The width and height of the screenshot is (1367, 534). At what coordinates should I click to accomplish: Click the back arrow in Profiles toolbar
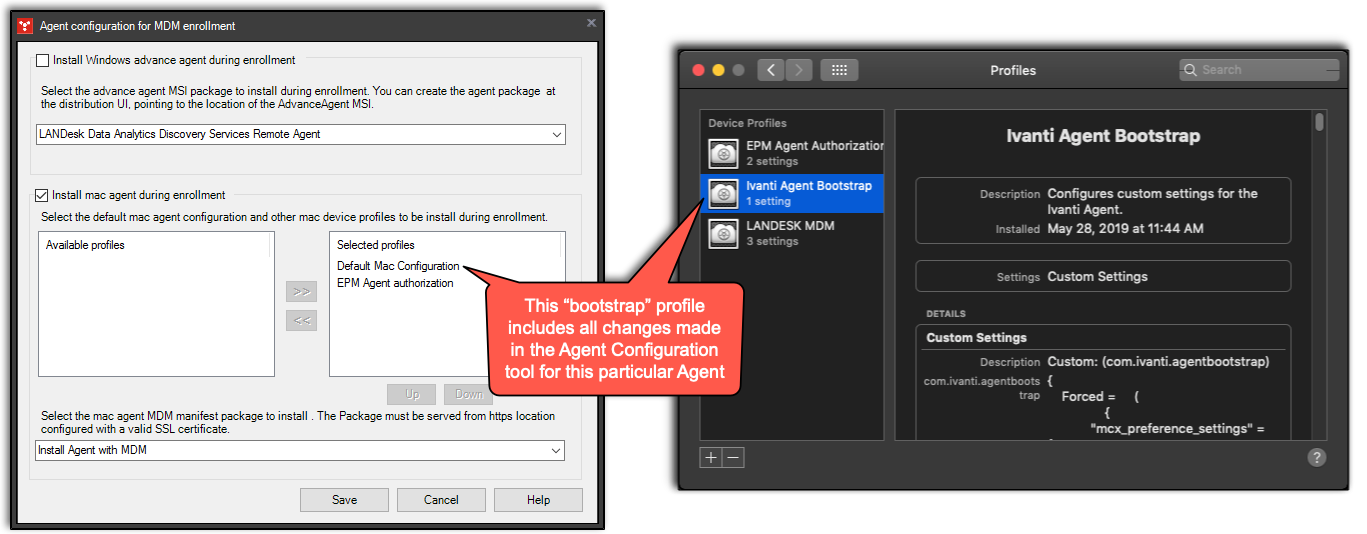(771, 70)
